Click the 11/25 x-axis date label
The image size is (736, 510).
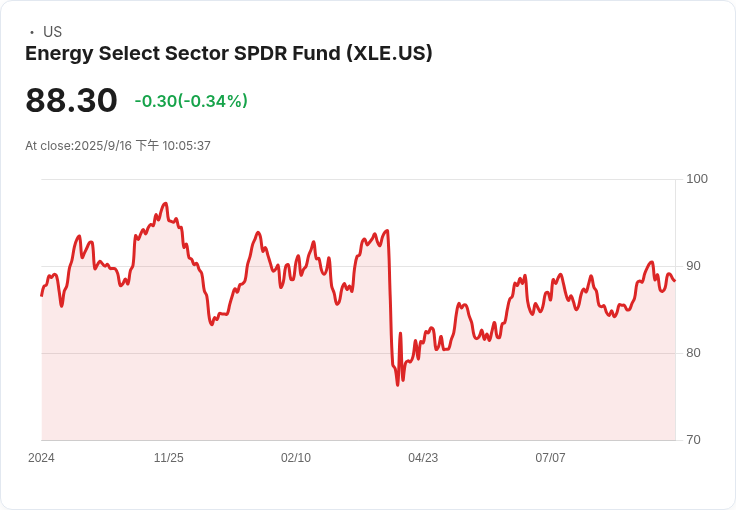[169, 457]
